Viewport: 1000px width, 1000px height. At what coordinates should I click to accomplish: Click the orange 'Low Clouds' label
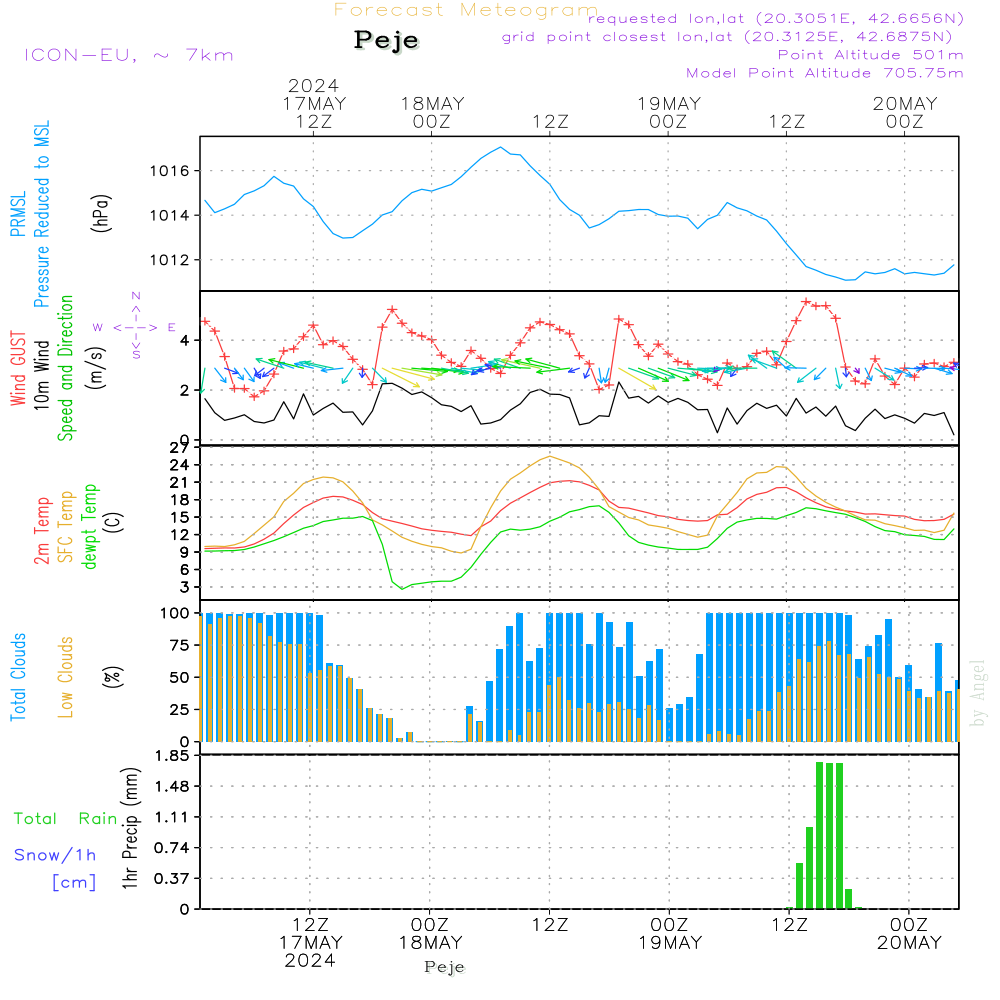coord(66,677)
